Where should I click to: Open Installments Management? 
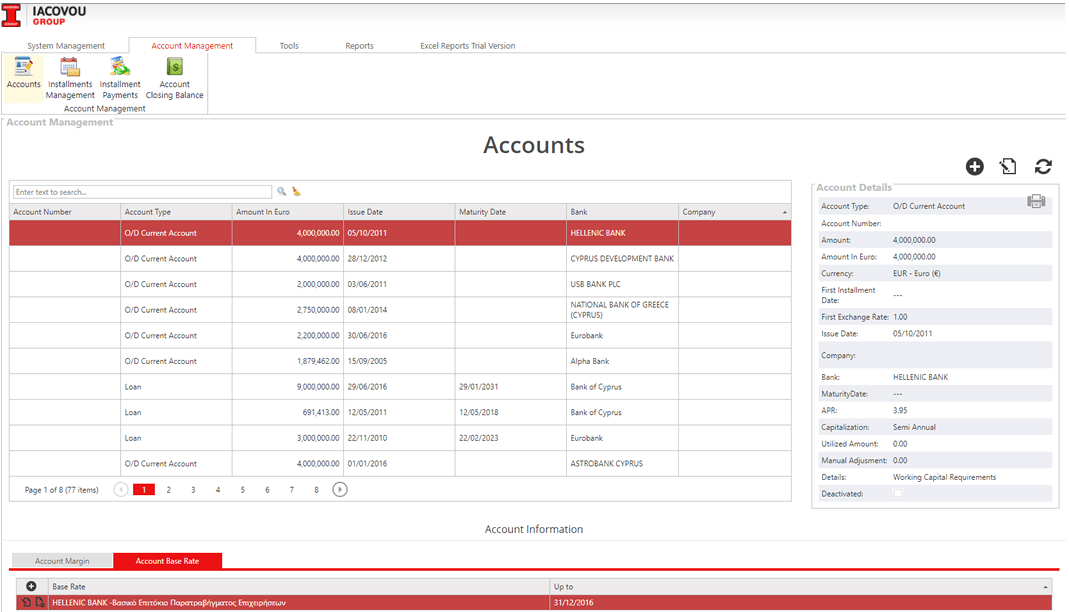70,78
